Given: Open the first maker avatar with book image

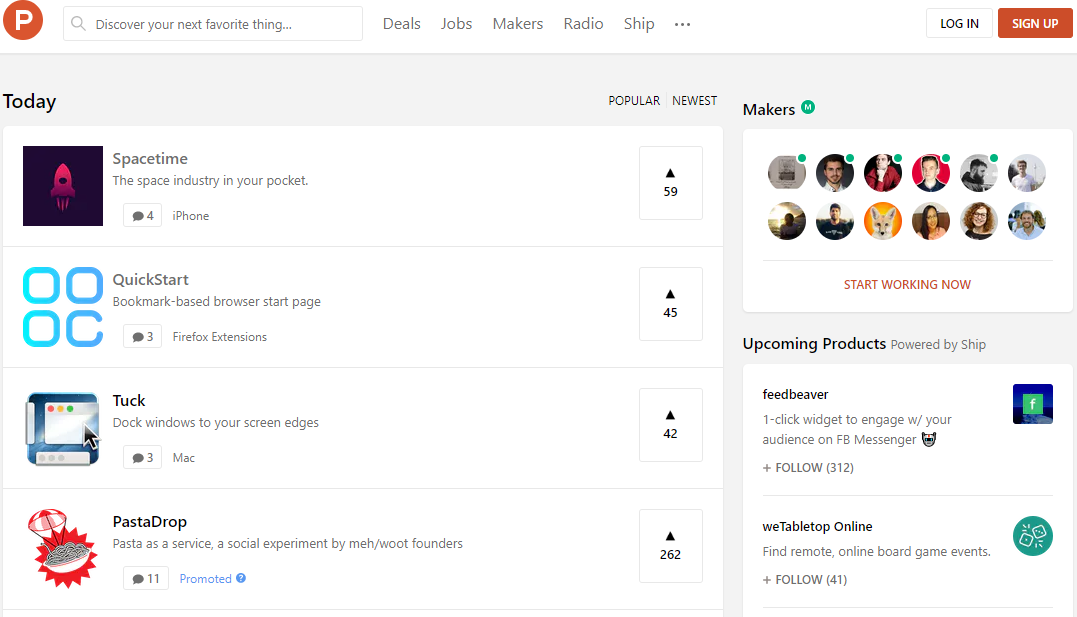Looking at the screenshot, I should (x=786, y=172).
